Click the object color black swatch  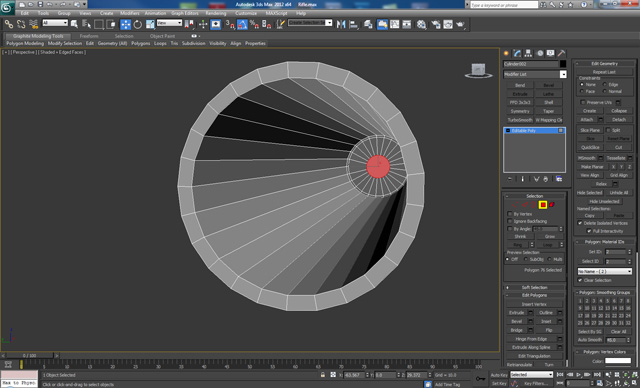(563, 64)
